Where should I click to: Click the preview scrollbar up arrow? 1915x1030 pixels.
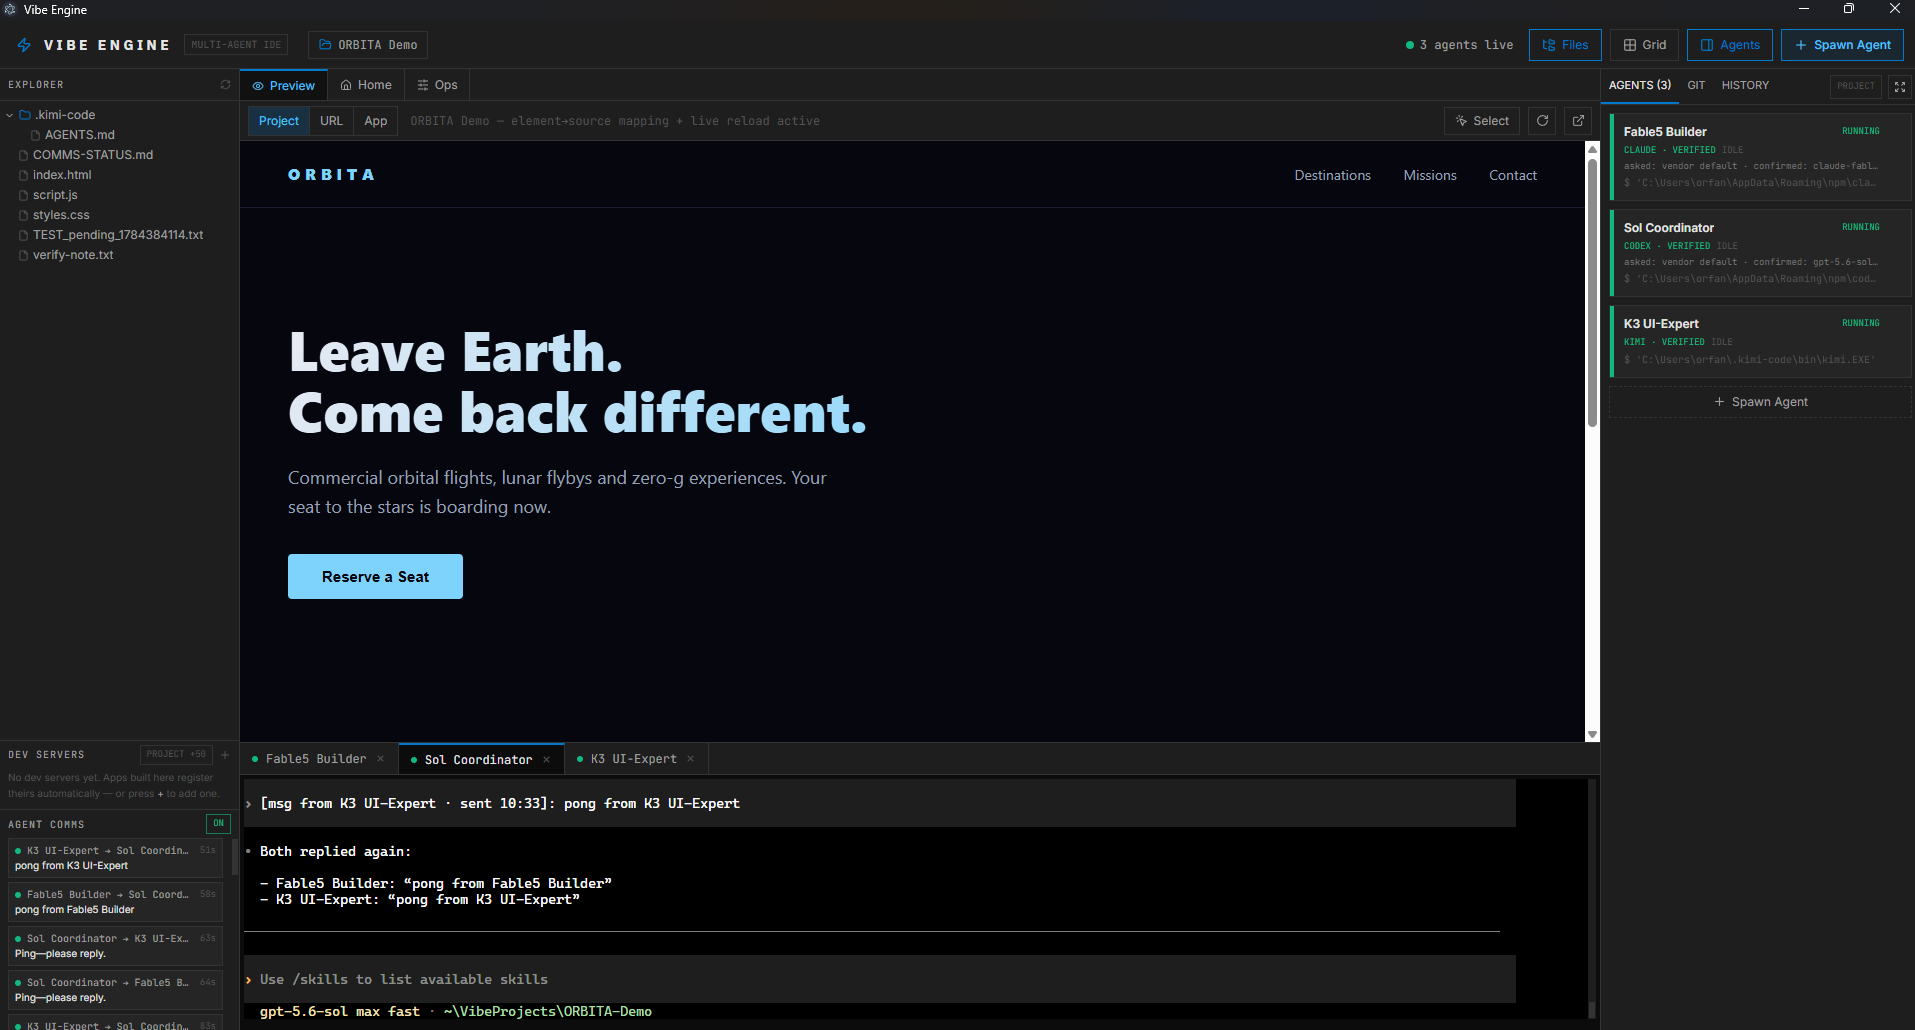click(x=1592, y=148)
